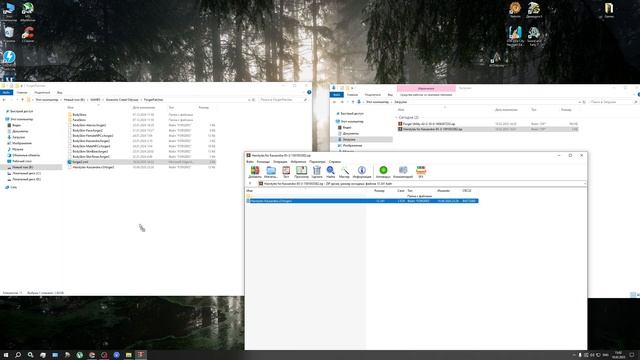
Task: Open the Файл tab in ForgerPatches explorer
Action: point(6,93)
